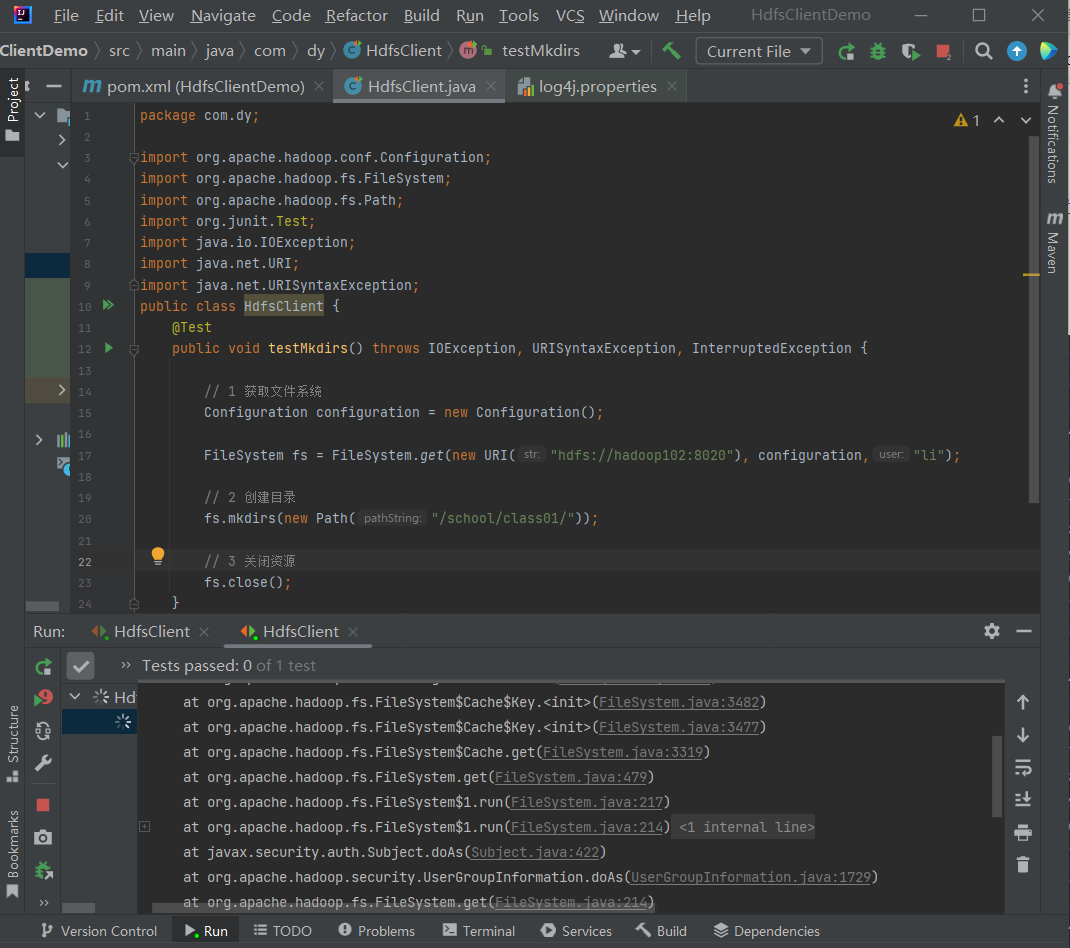Open the Run panel settings gear
This screenshot has width=1070, height=948.
coord(991,631)
